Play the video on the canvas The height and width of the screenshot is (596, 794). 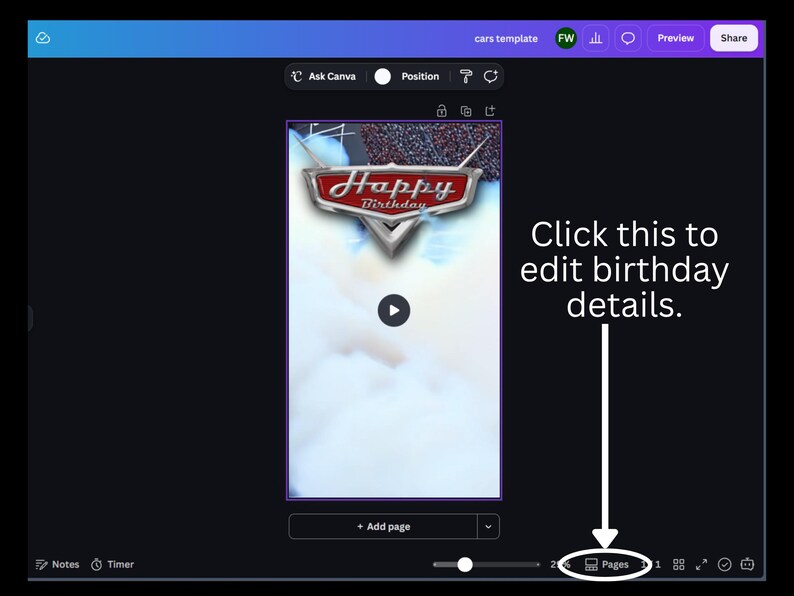coord(394,310)
